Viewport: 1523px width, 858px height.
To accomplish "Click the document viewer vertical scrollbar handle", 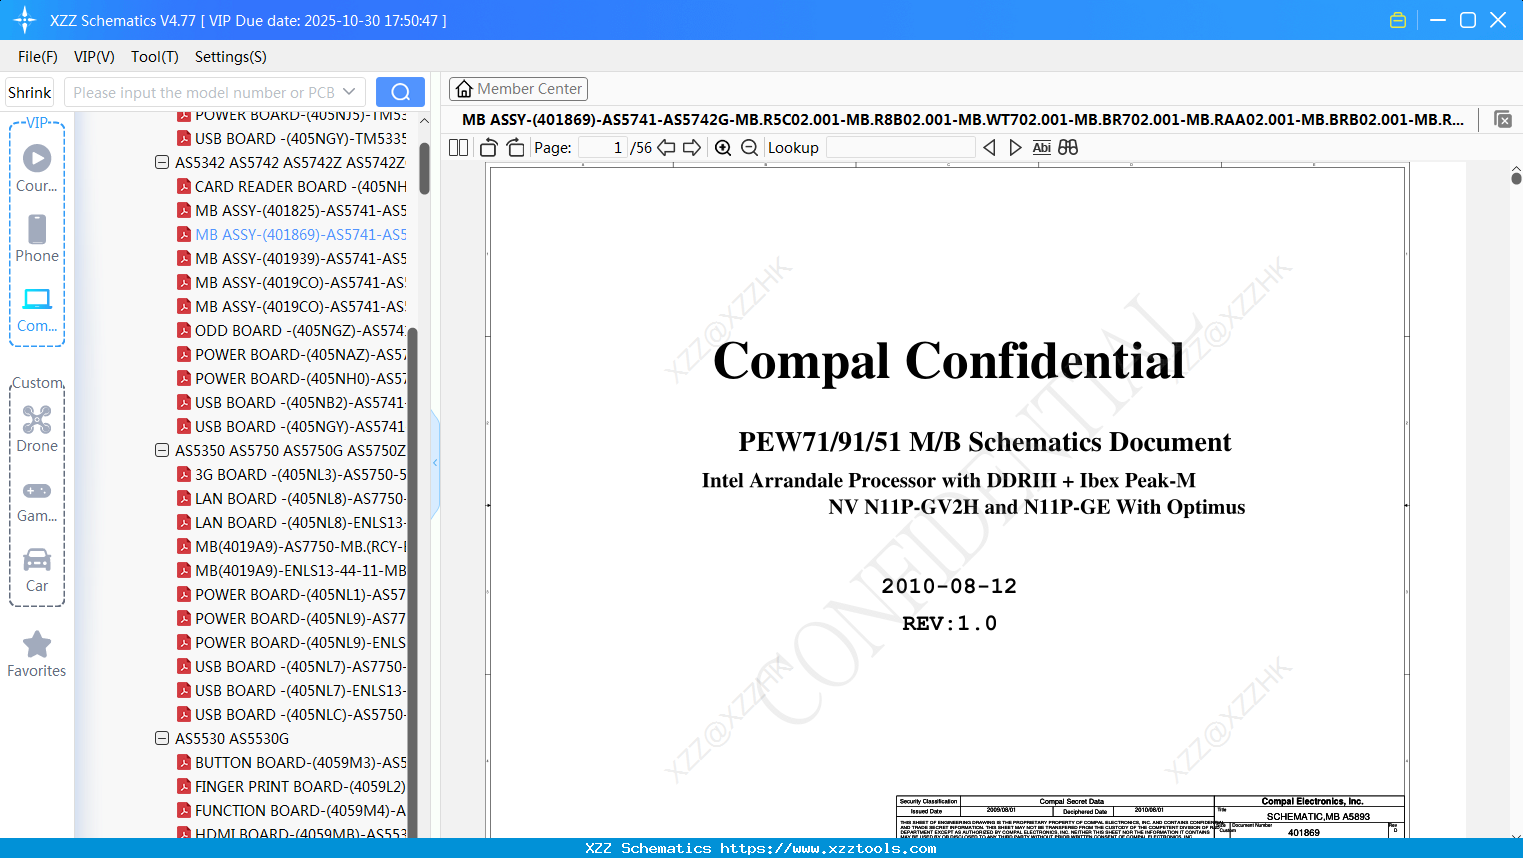I will click(x=1516, y=178).
